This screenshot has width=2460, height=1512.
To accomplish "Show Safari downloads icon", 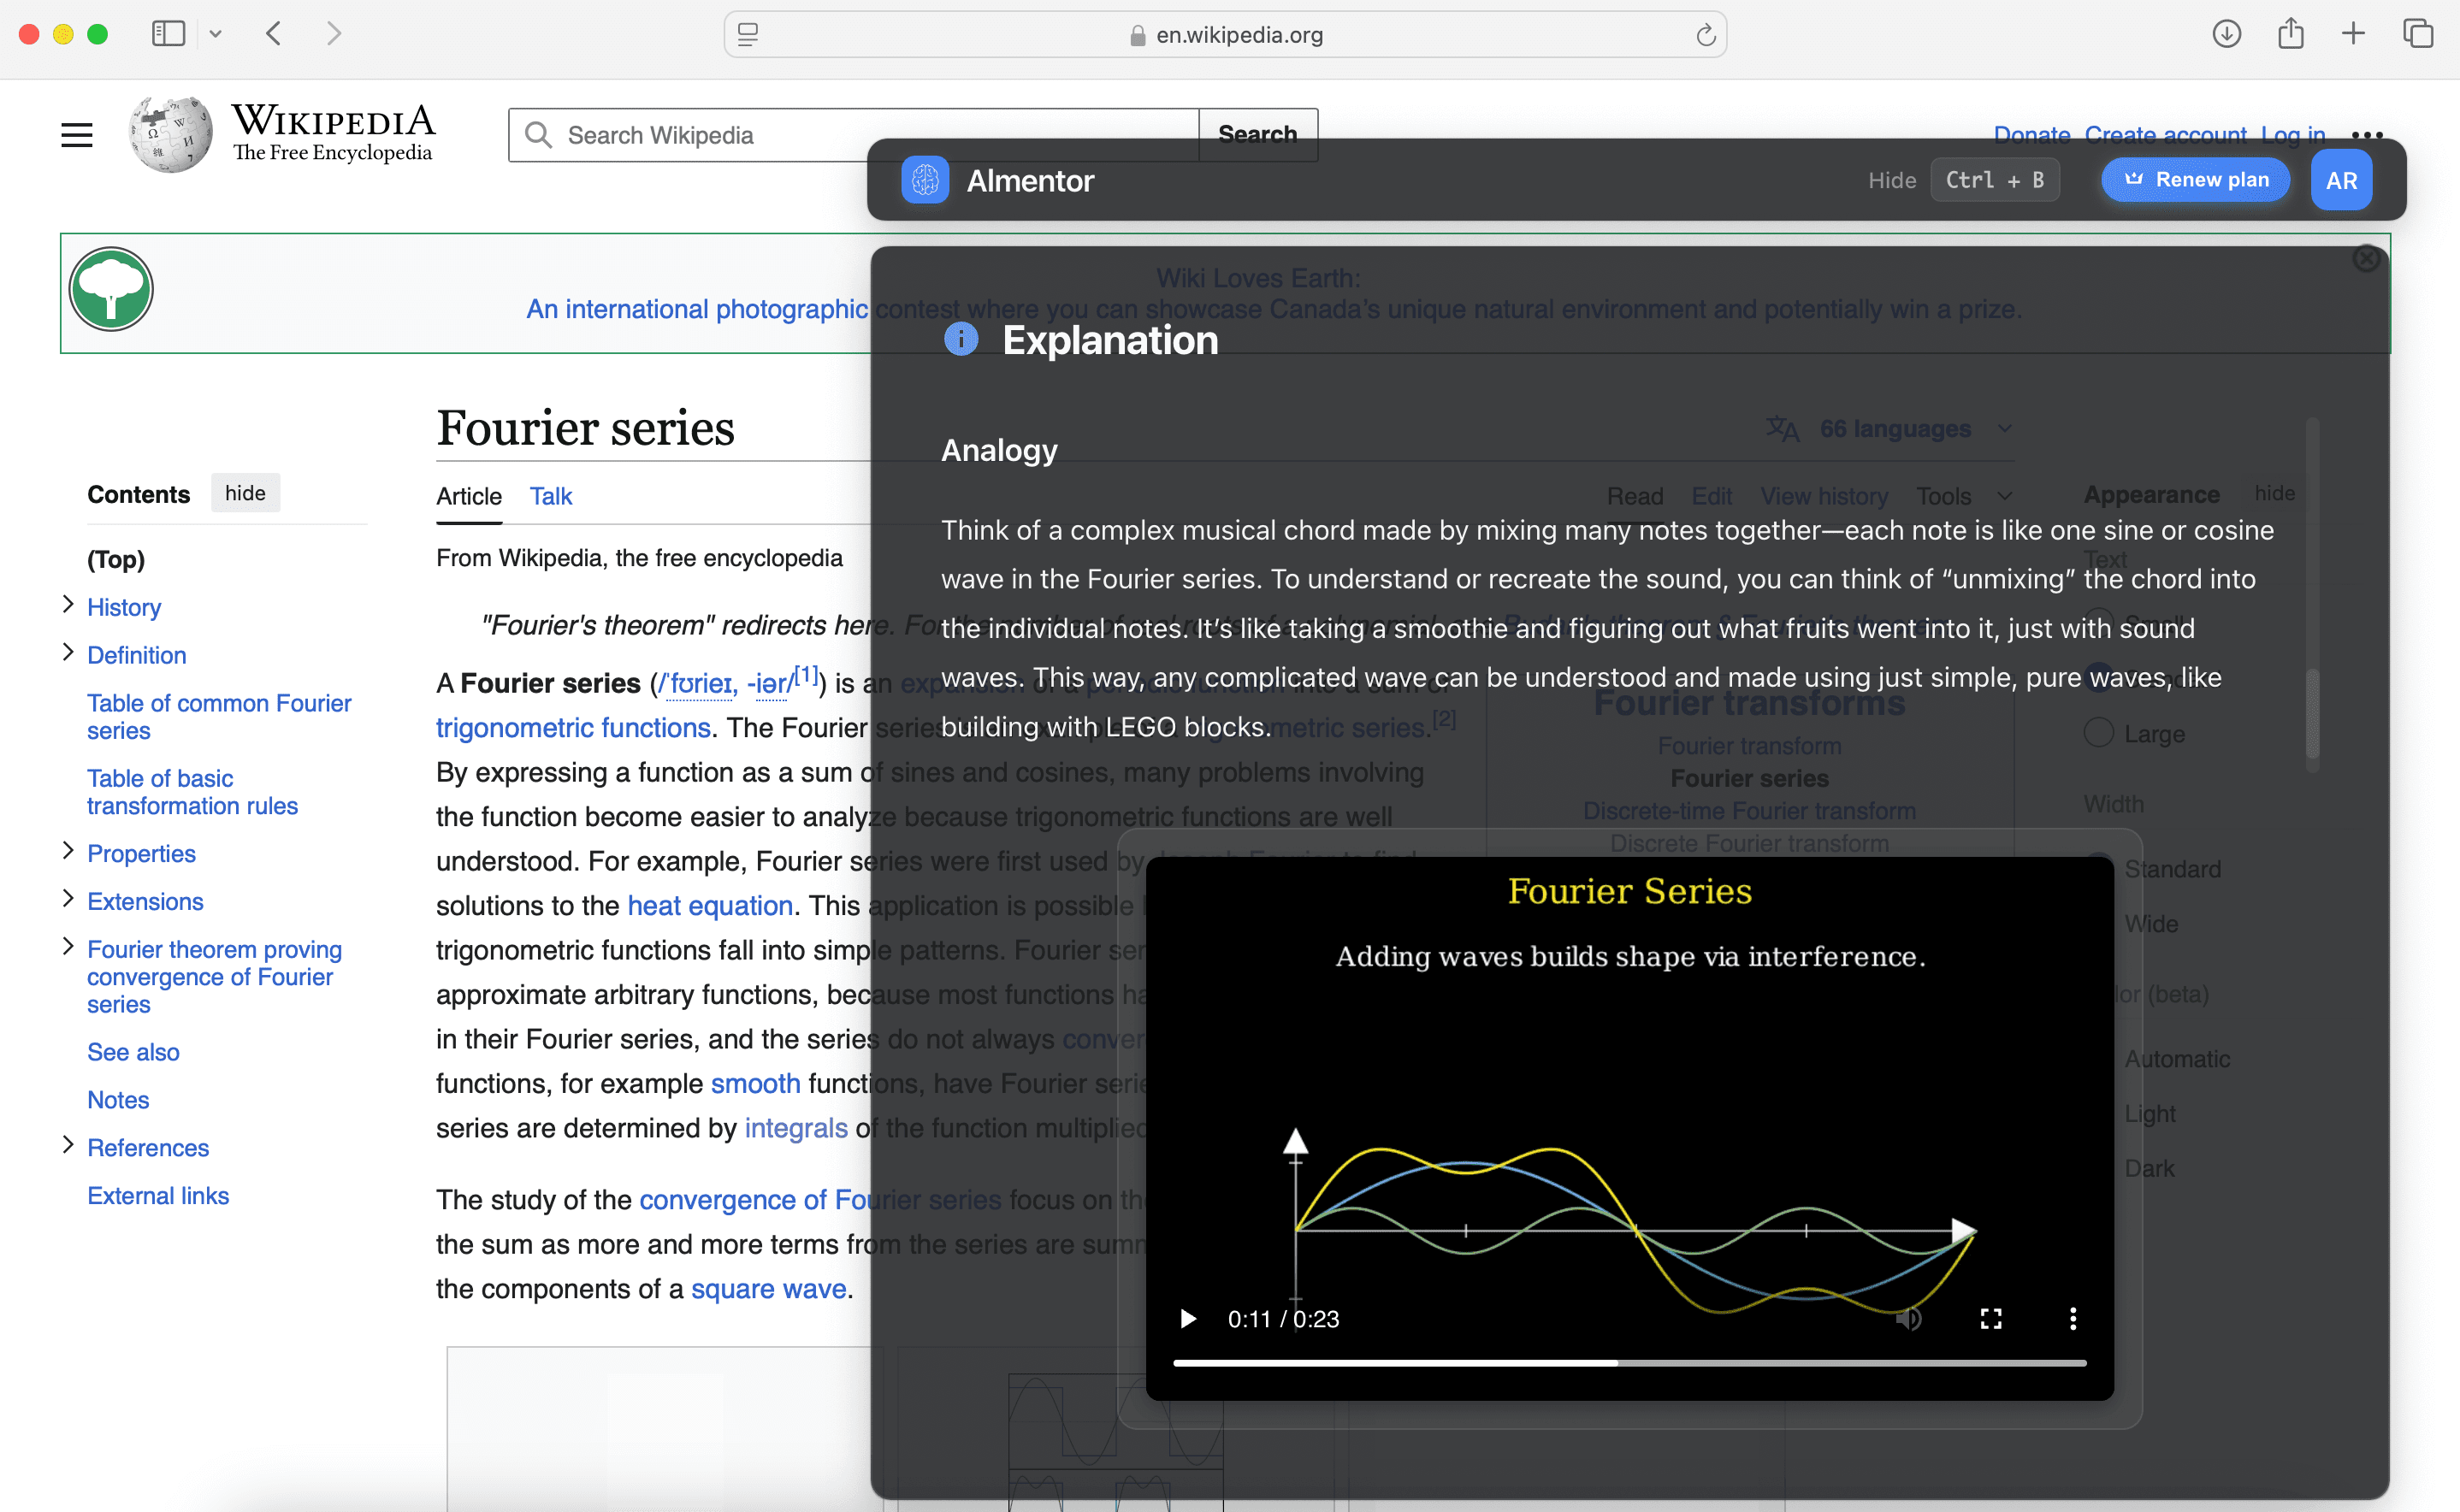I will pos(2226,34).
